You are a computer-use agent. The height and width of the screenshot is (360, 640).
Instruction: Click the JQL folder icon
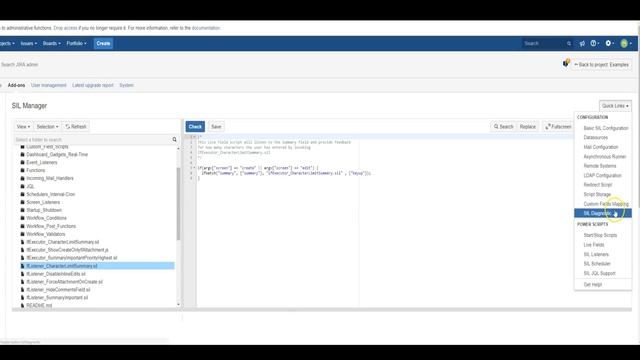[x=22, y=186]
